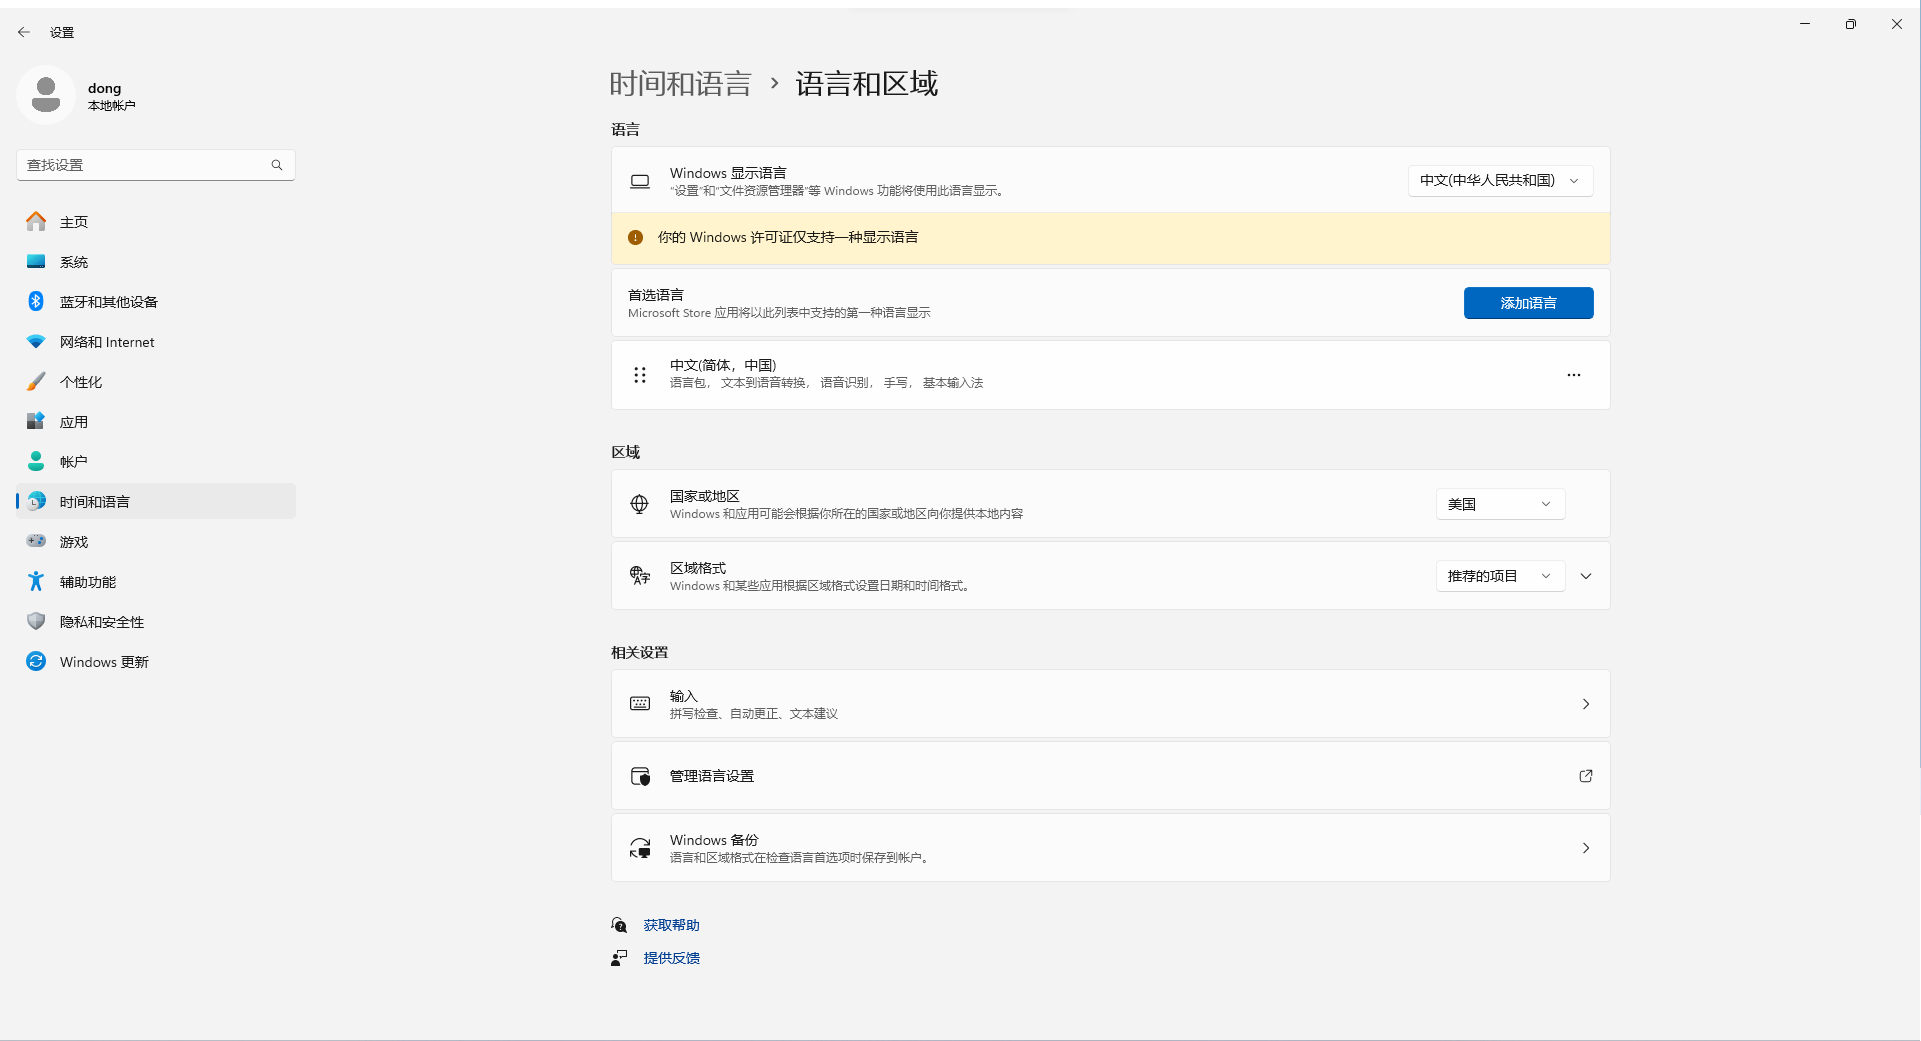Click the license warning icon
This screenshot has width=1921, height=1041.
(x=635, y=238)
